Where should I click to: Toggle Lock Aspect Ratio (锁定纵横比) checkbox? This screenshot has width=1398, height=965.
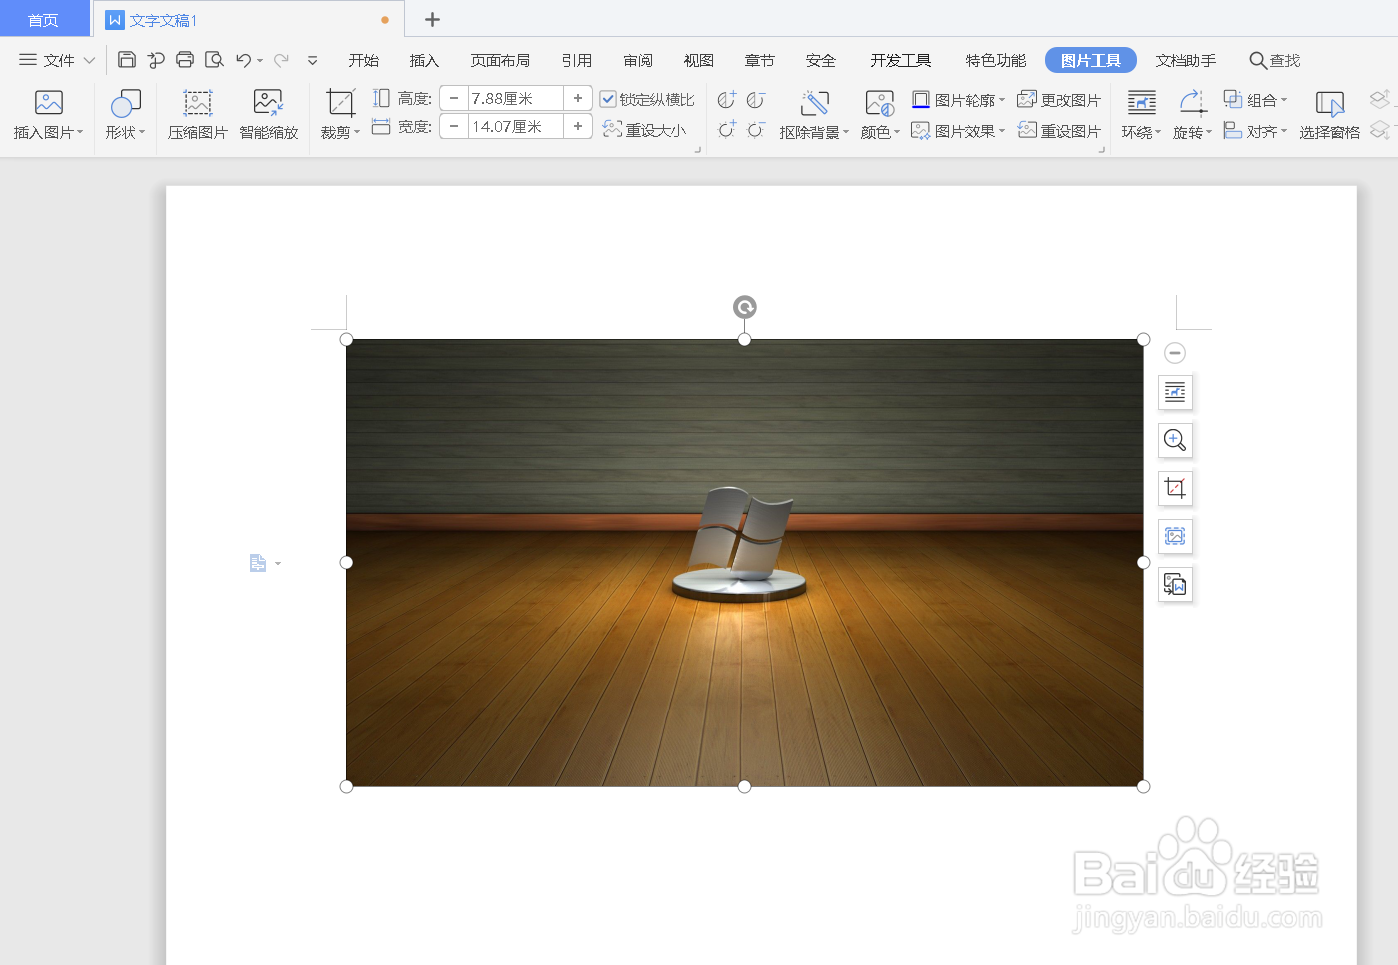[608, 99]
